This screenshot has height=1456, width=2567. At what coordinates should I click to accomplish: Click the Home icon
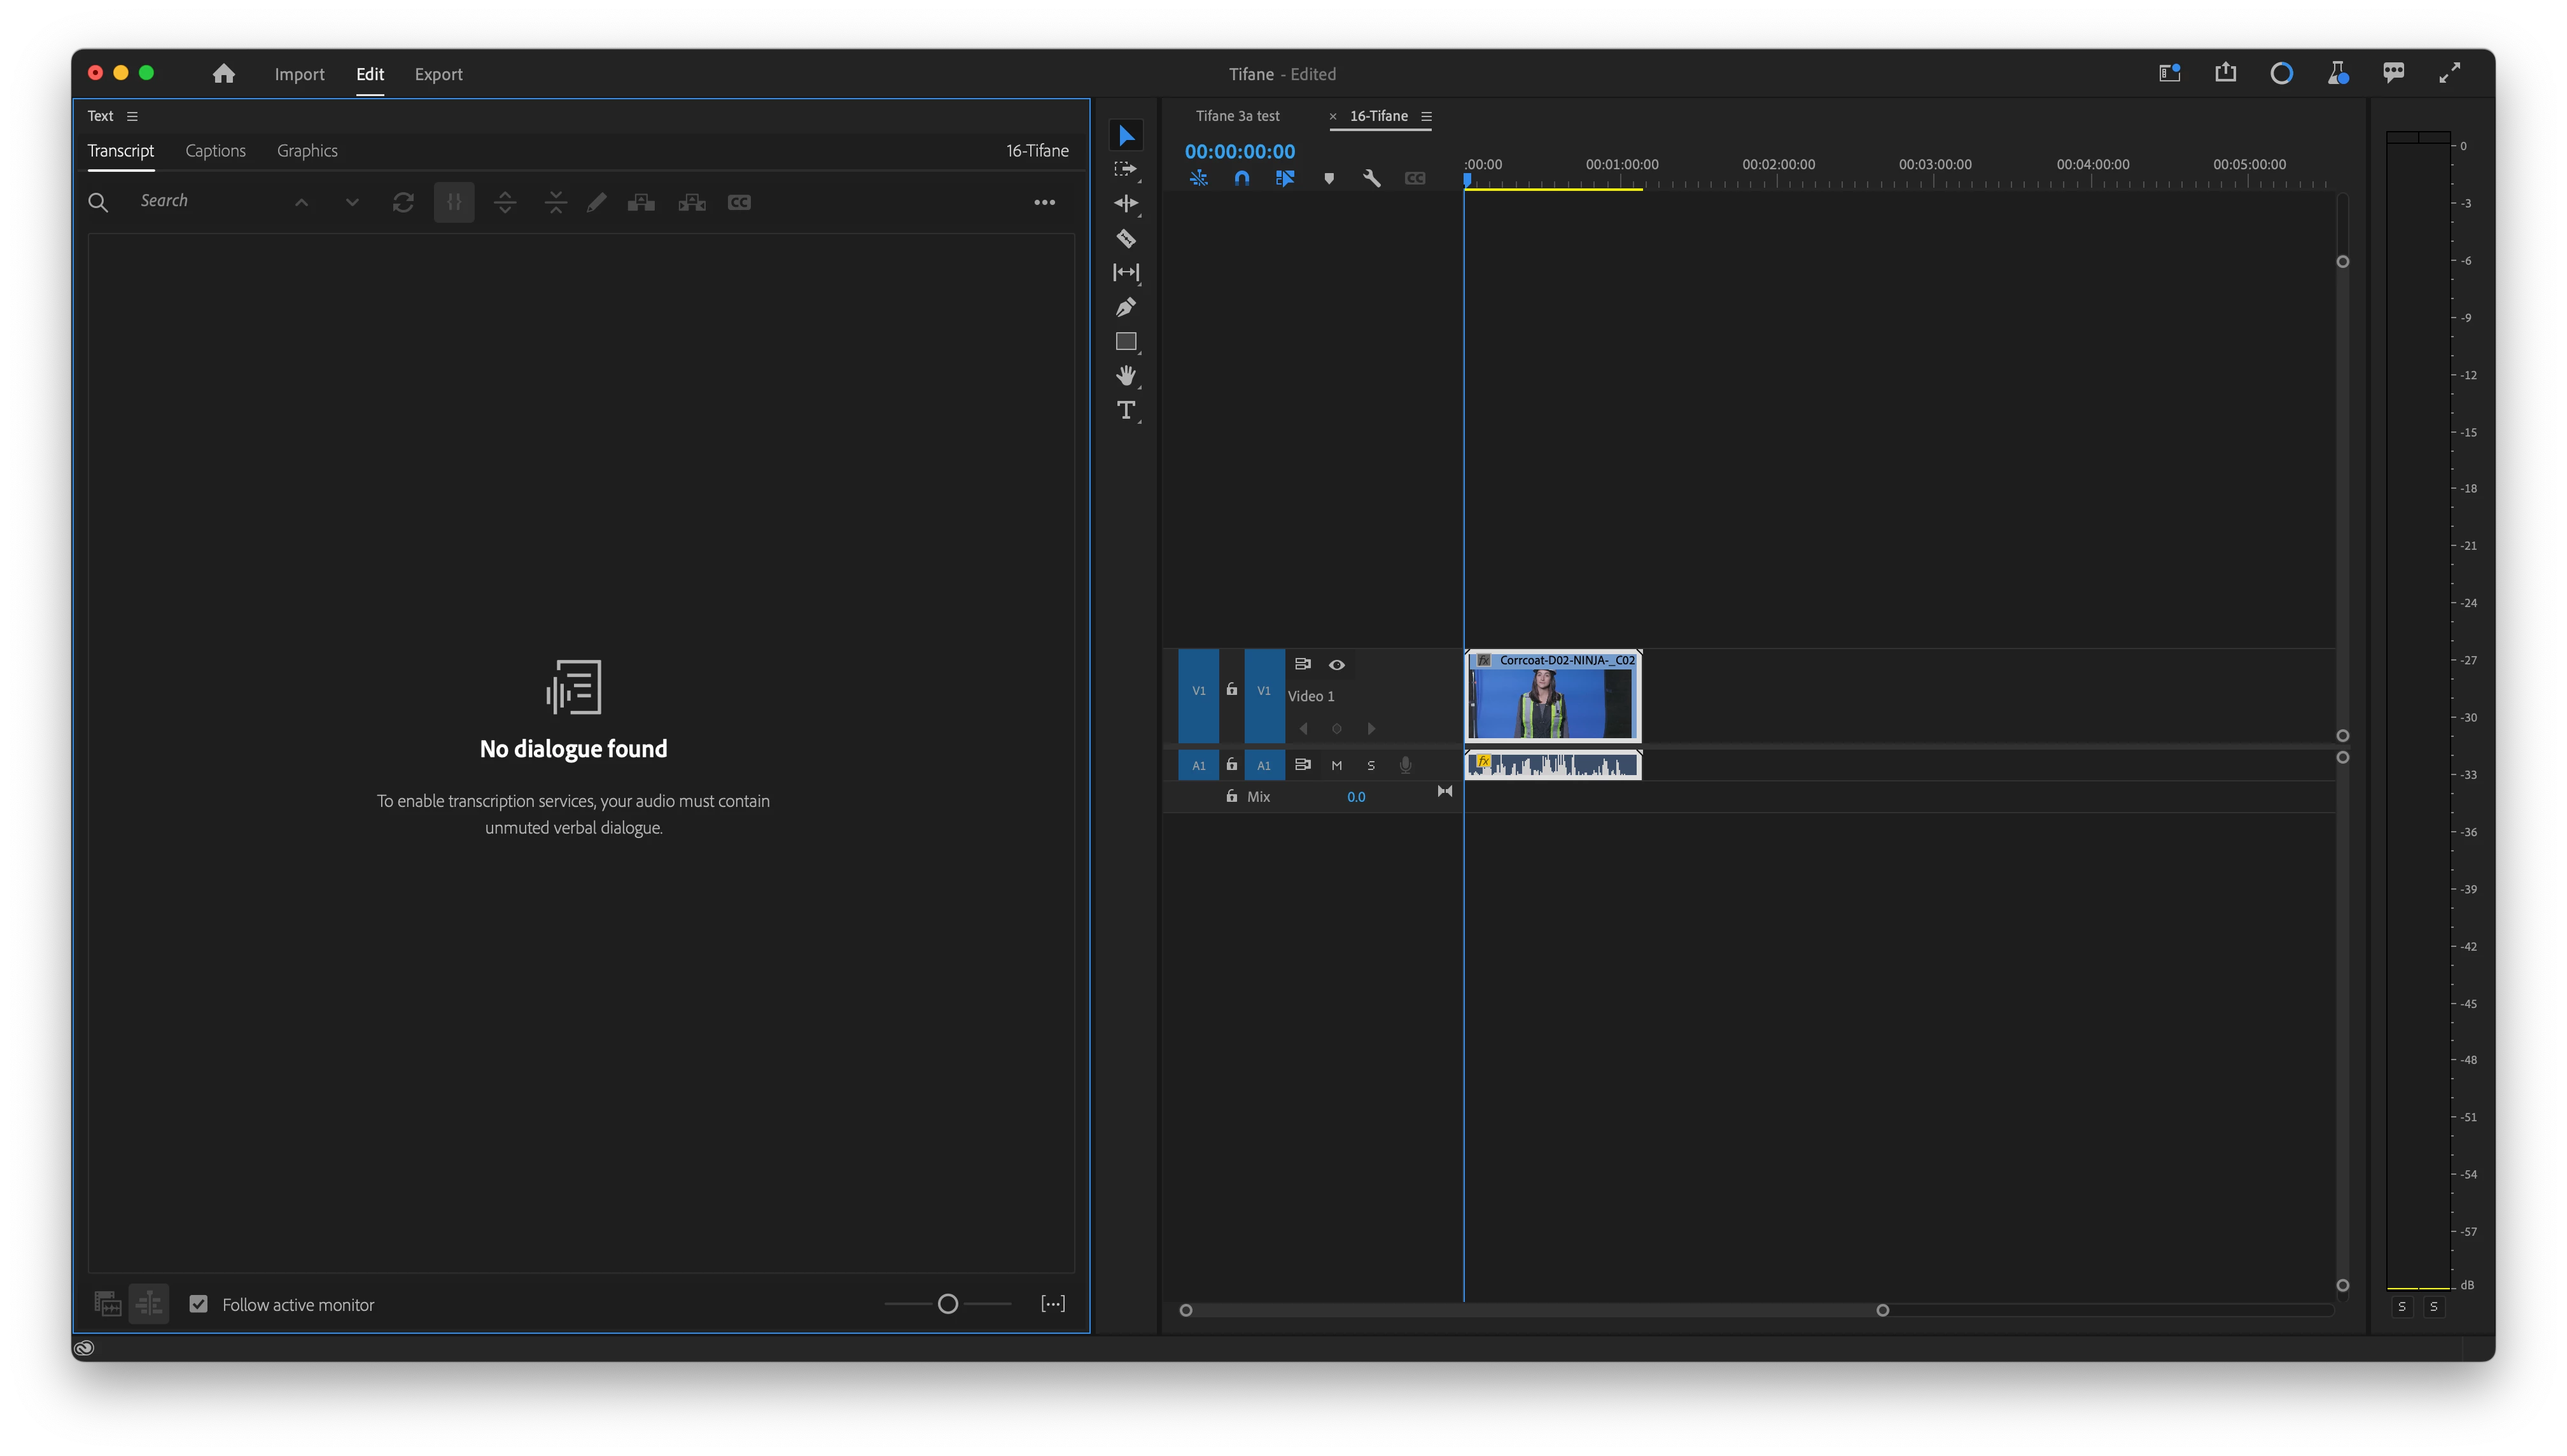tap(224, 74)
